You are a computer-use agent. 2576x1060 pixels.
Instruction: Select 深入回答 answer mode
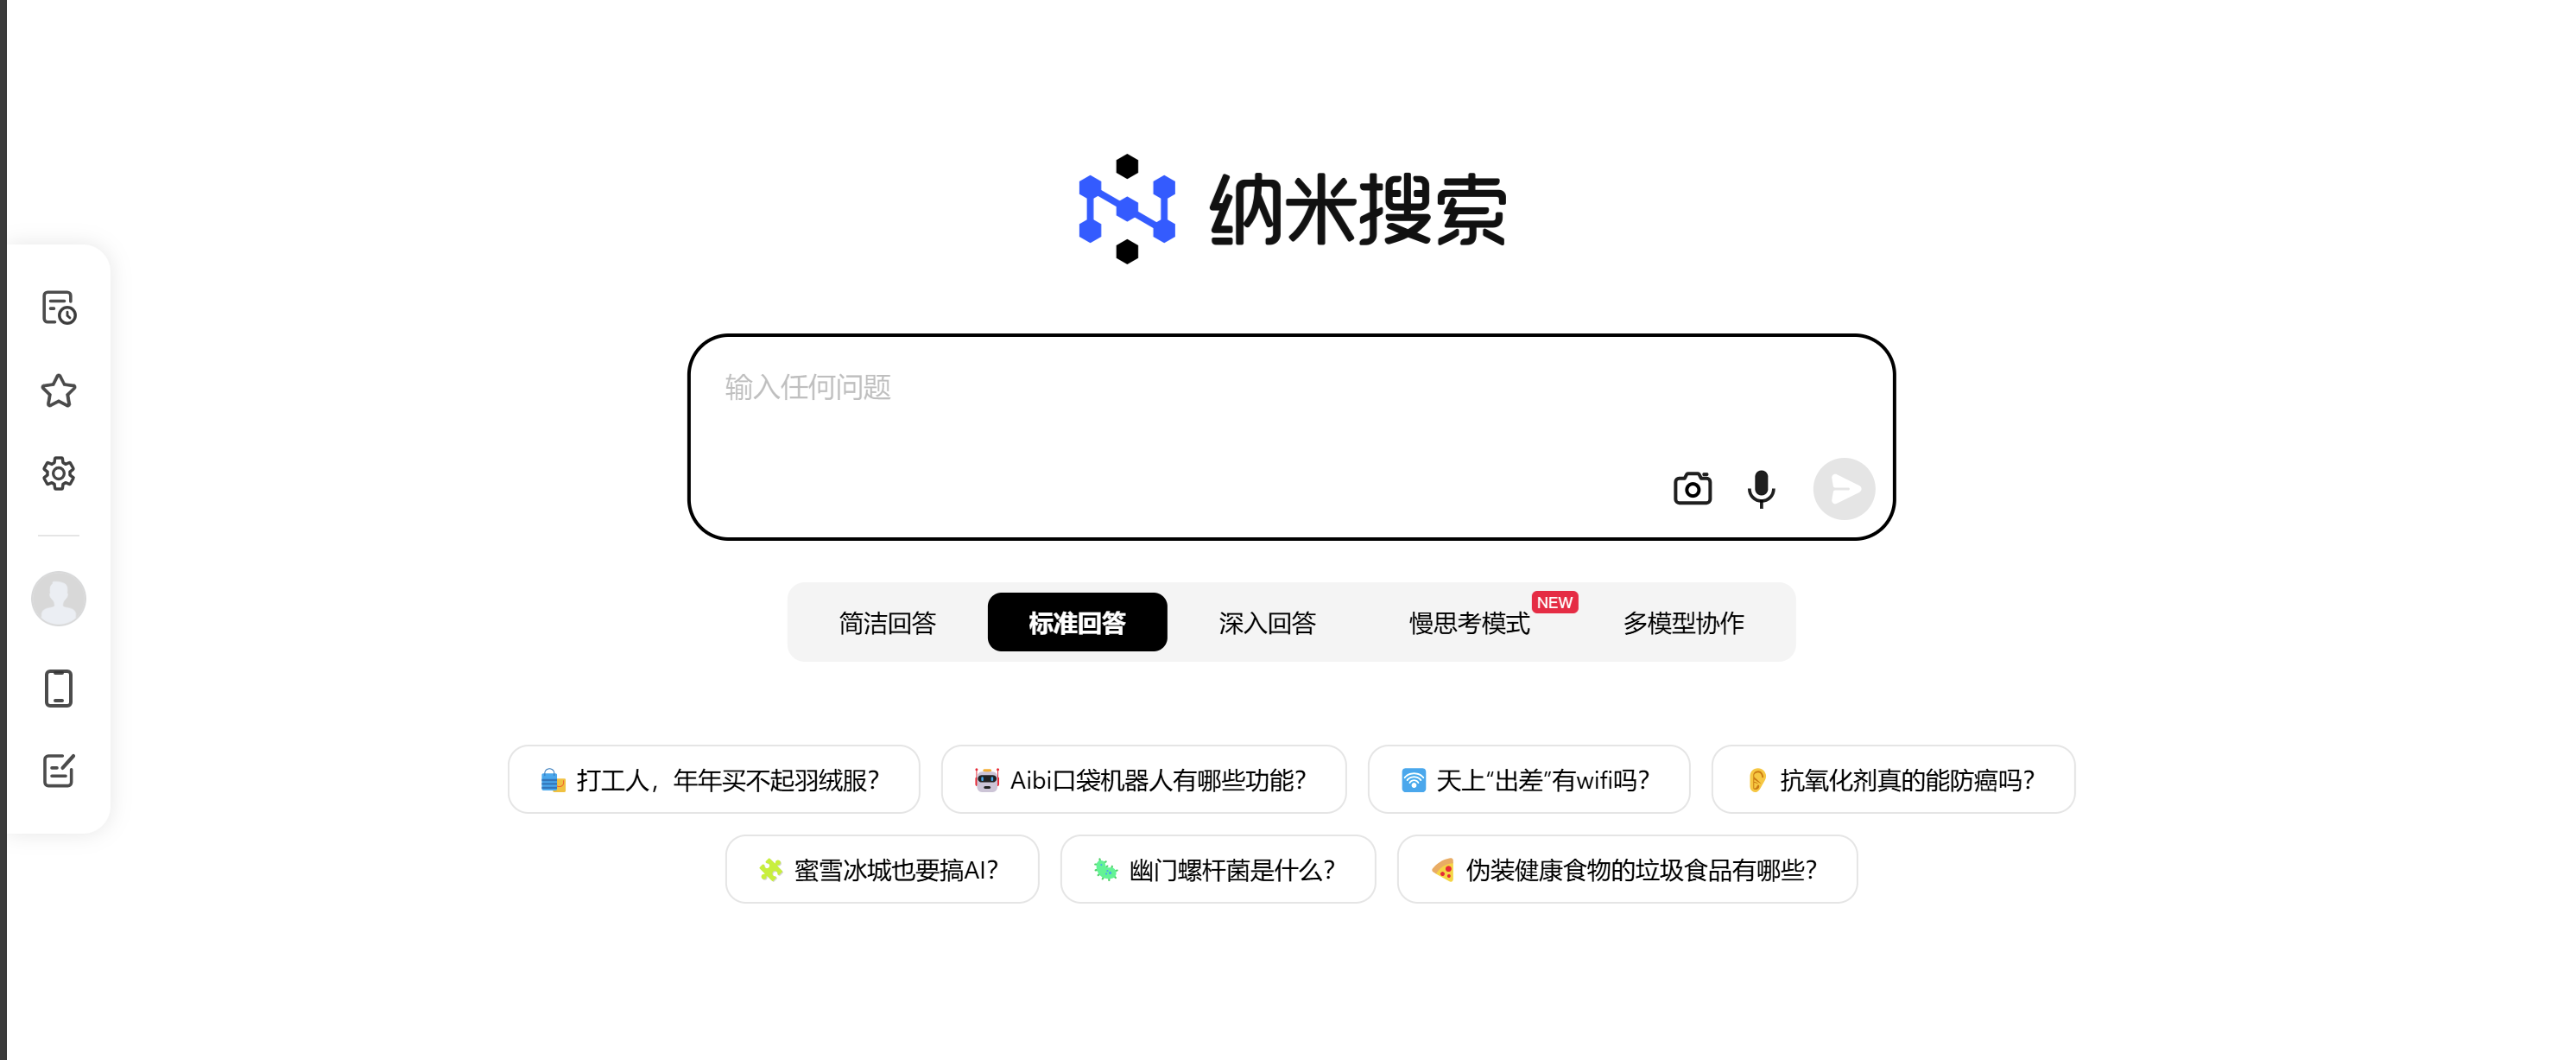(1267, 622)
